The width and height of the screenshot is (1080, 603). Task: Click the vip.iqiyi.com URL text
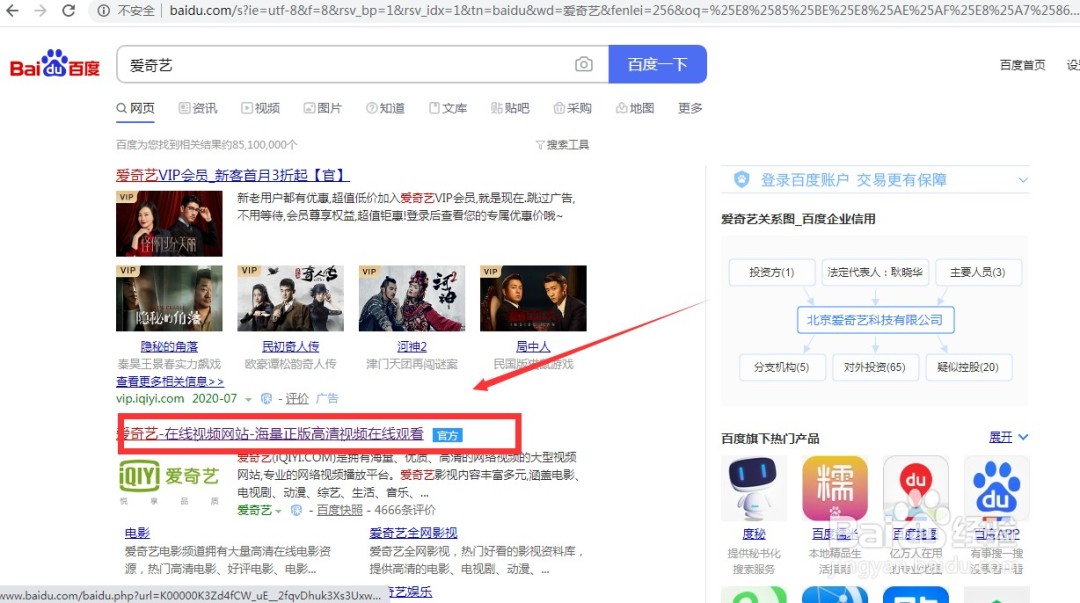(150, 398)
